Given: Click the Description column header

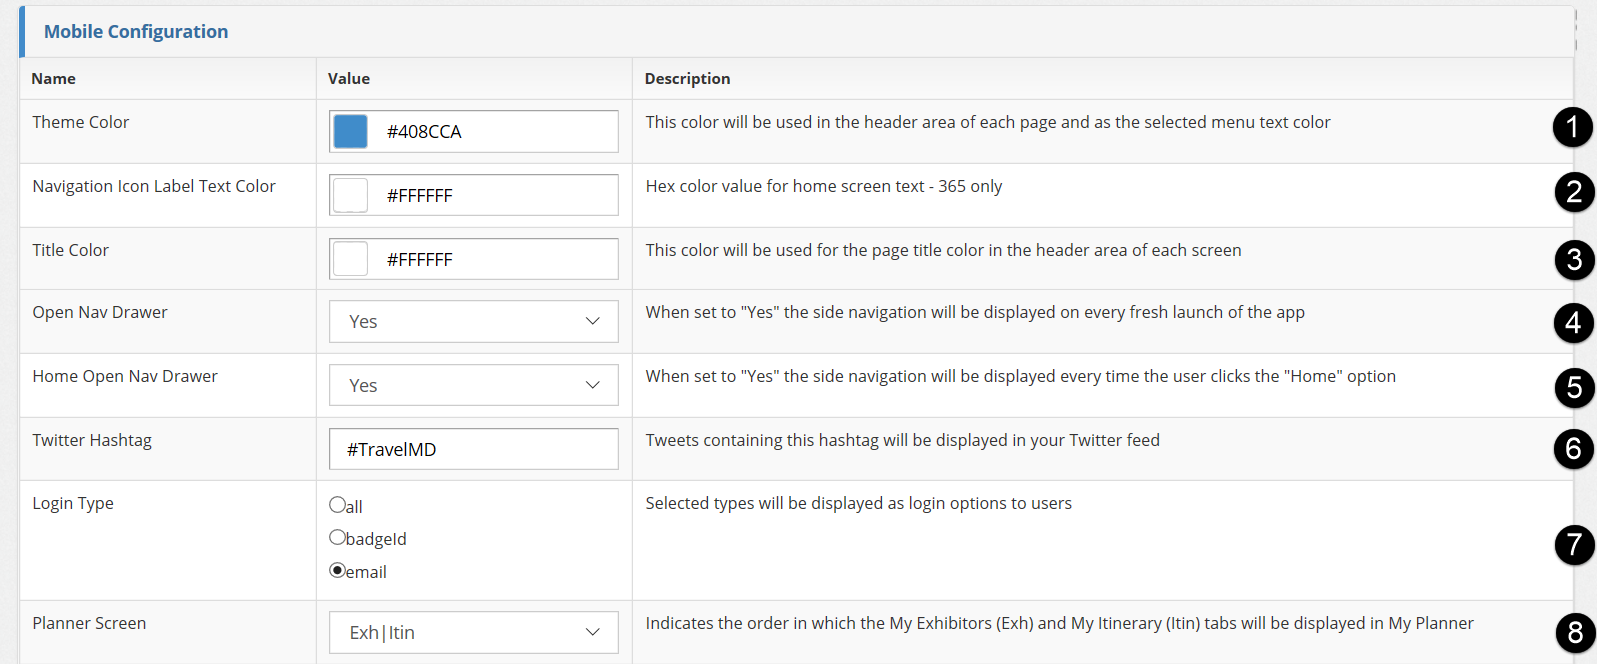Looking at the screenshot, I should click(x=687, y=79).
